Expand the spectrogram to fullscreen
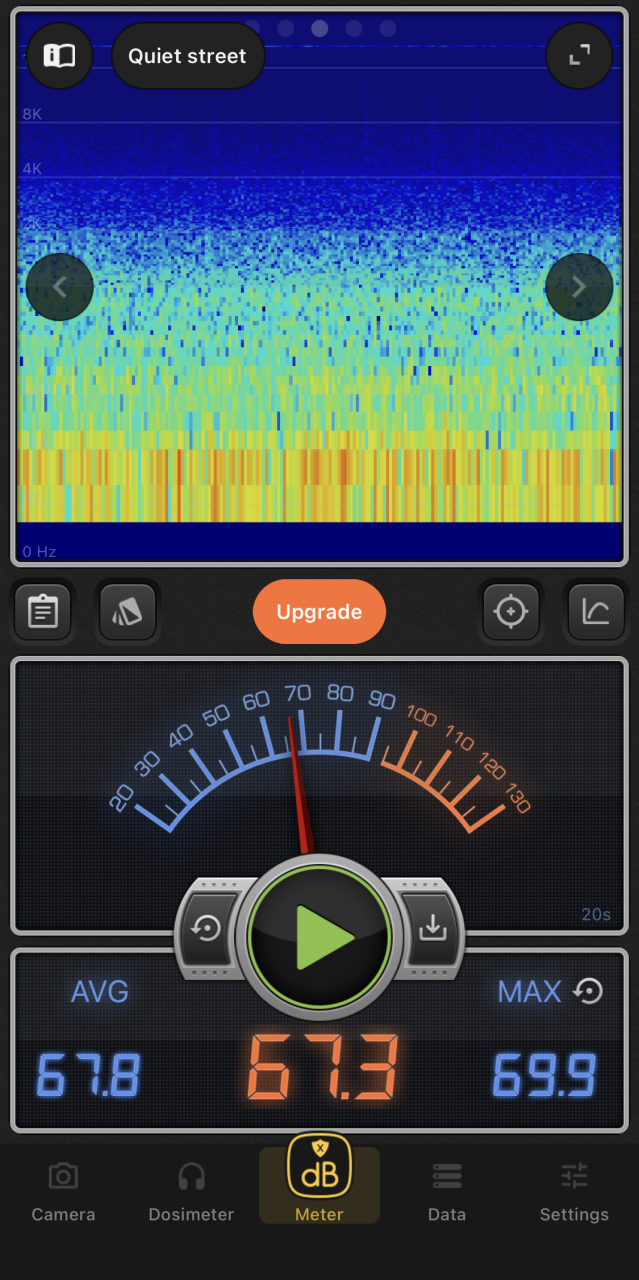639x1280 pixels. 579,56
